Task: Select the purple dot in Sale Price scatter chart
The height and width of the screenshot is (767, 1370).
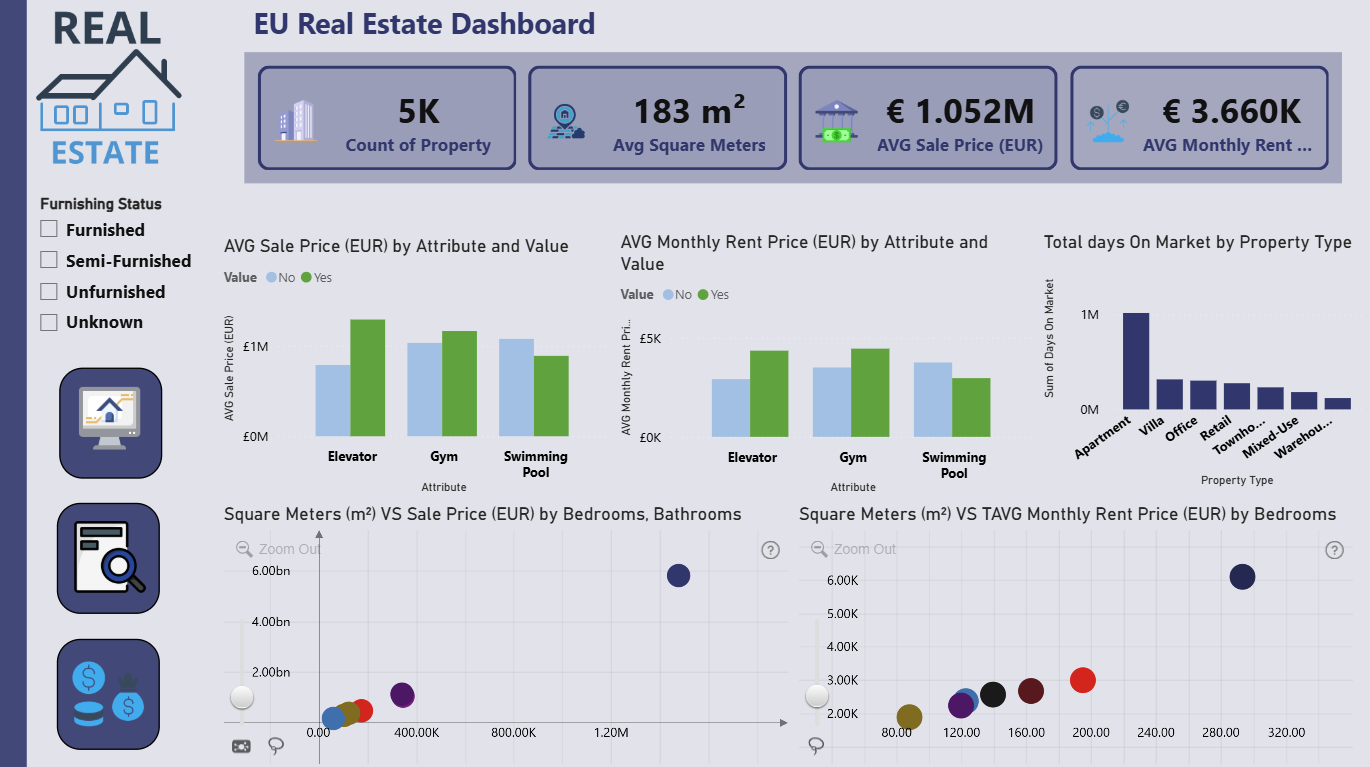Action: 402,695
